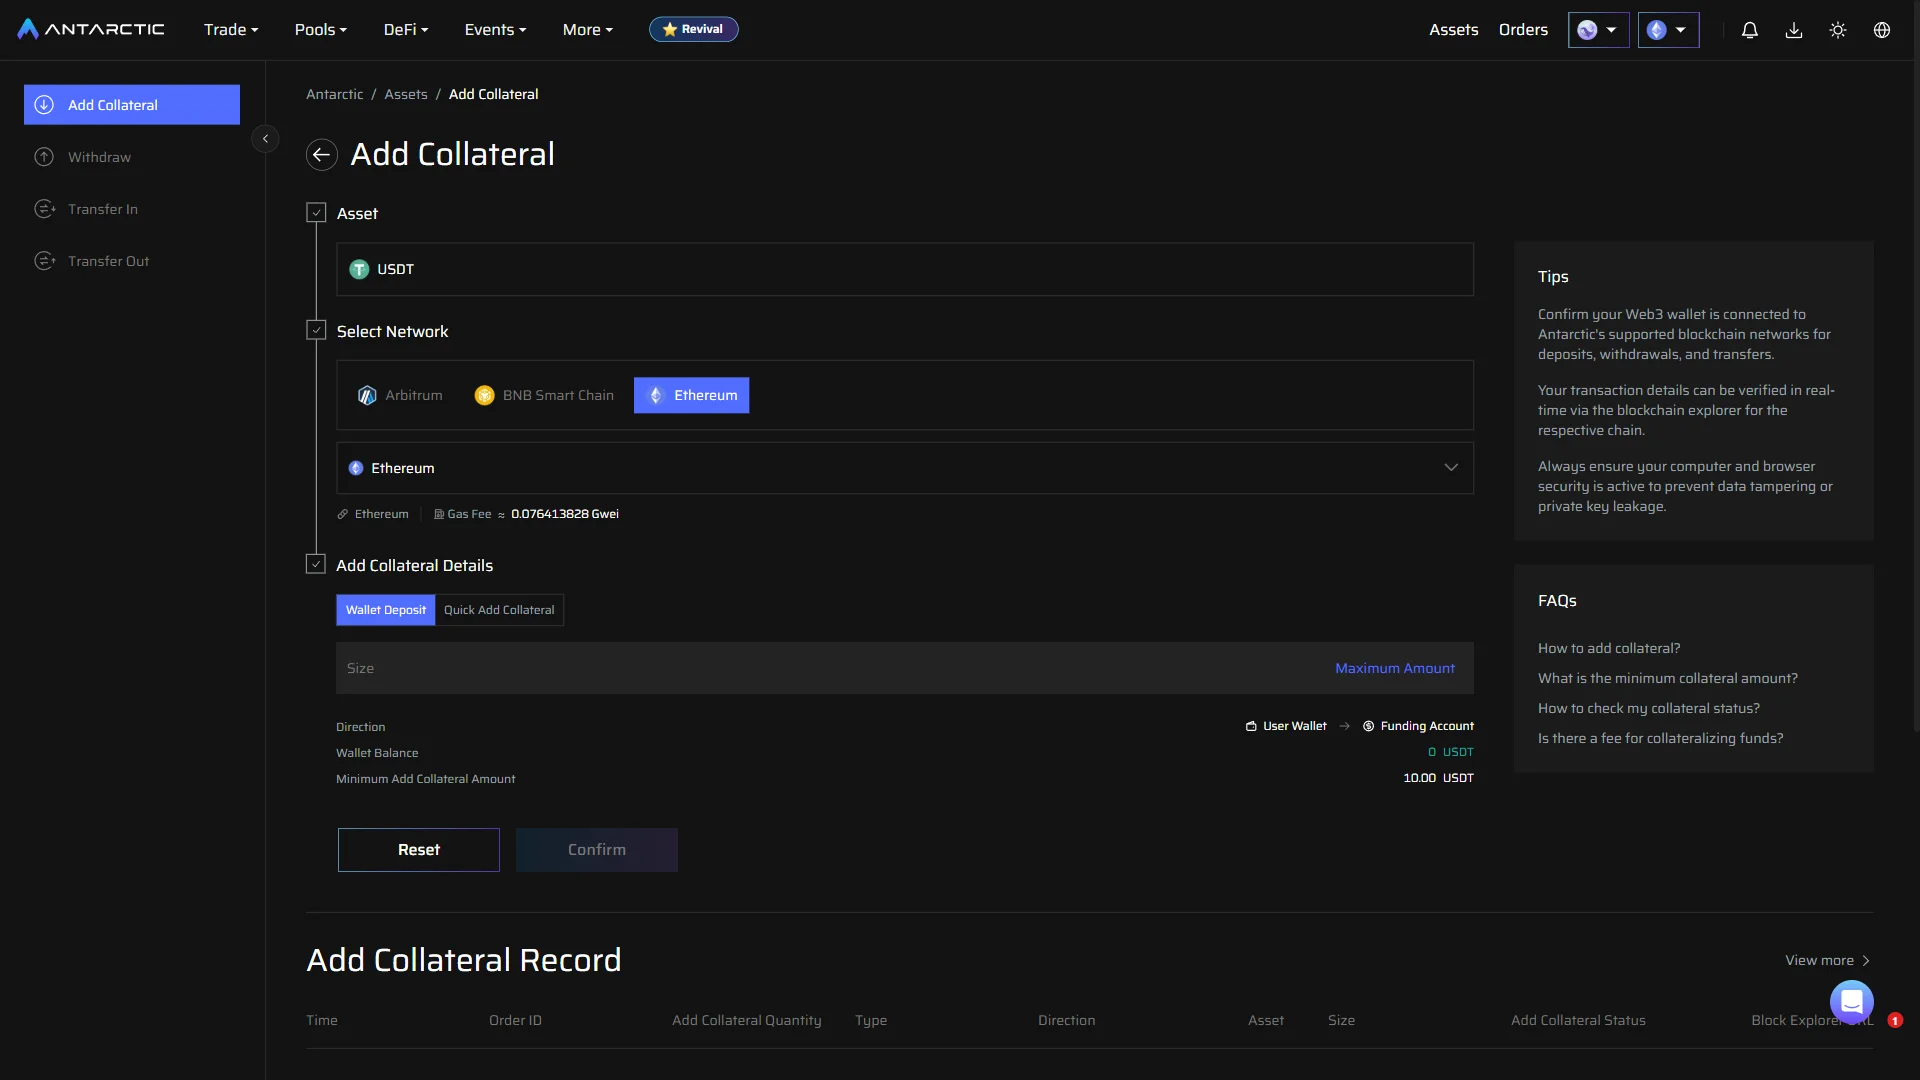This screenshot has width=1920, height=1080.
Task: Open FAQ How to check collateral status
Action: pos(1649,708)
